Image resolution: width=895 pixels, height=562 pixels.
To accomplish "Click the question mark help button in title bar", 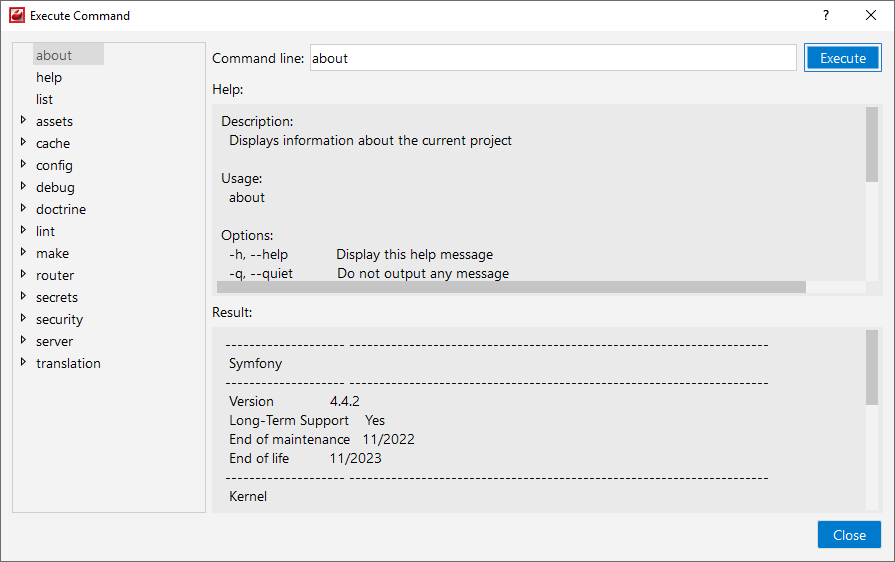I will pyautogui.click(x=825, y=15).
